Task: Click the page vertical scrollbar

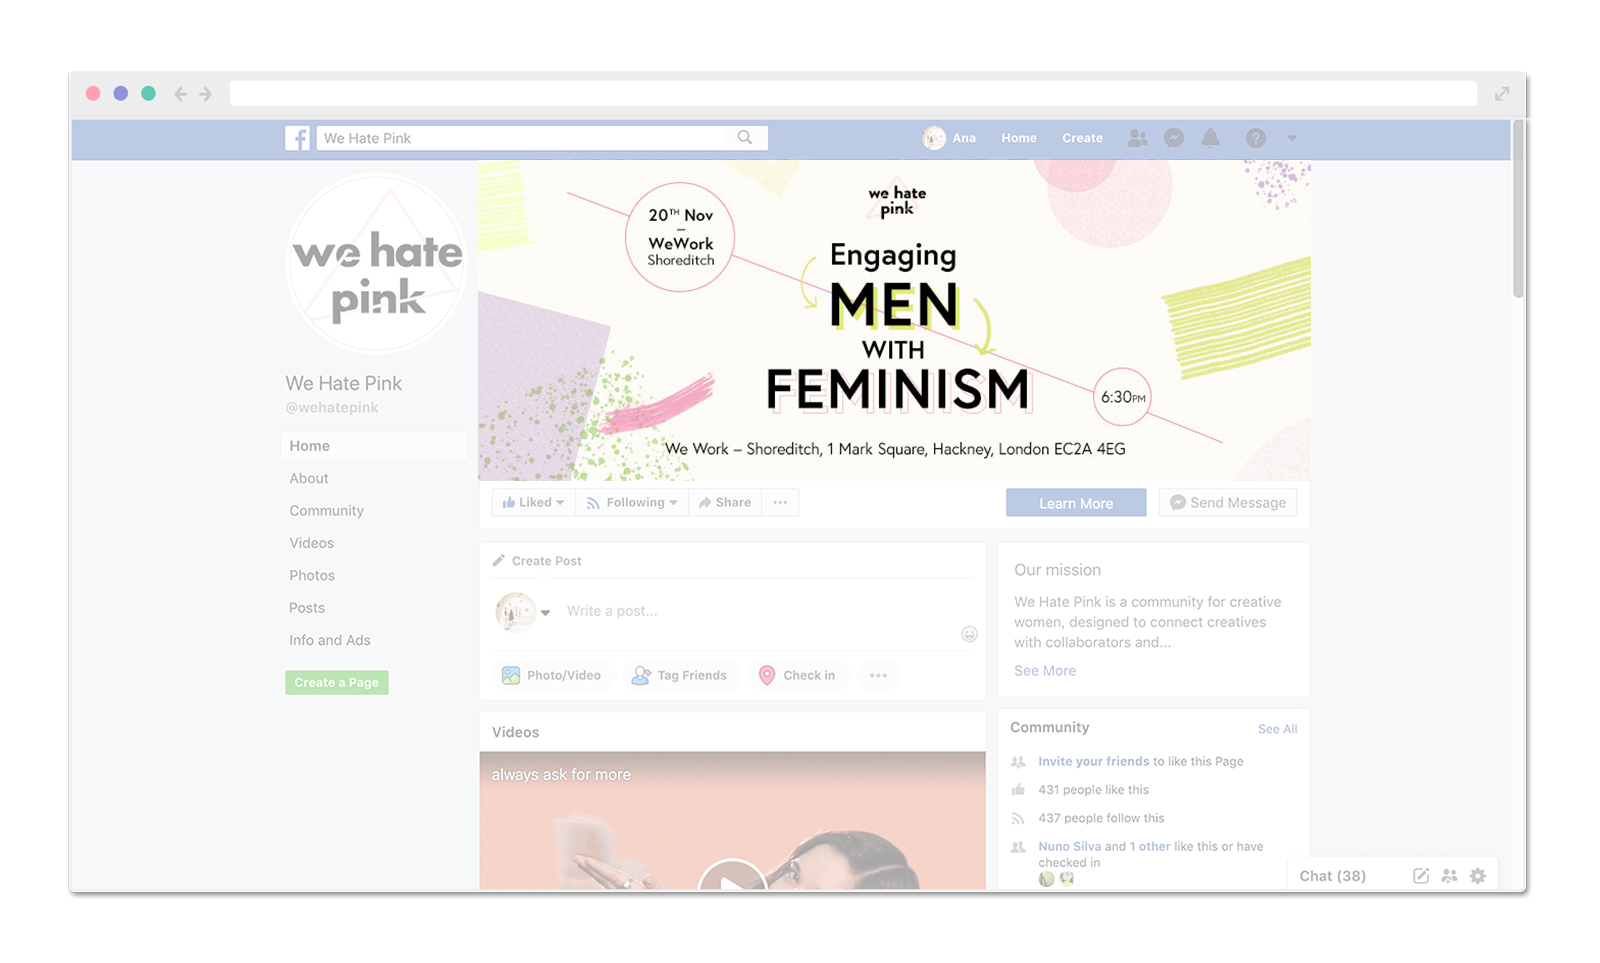Action: click(x=1518, y=209)
